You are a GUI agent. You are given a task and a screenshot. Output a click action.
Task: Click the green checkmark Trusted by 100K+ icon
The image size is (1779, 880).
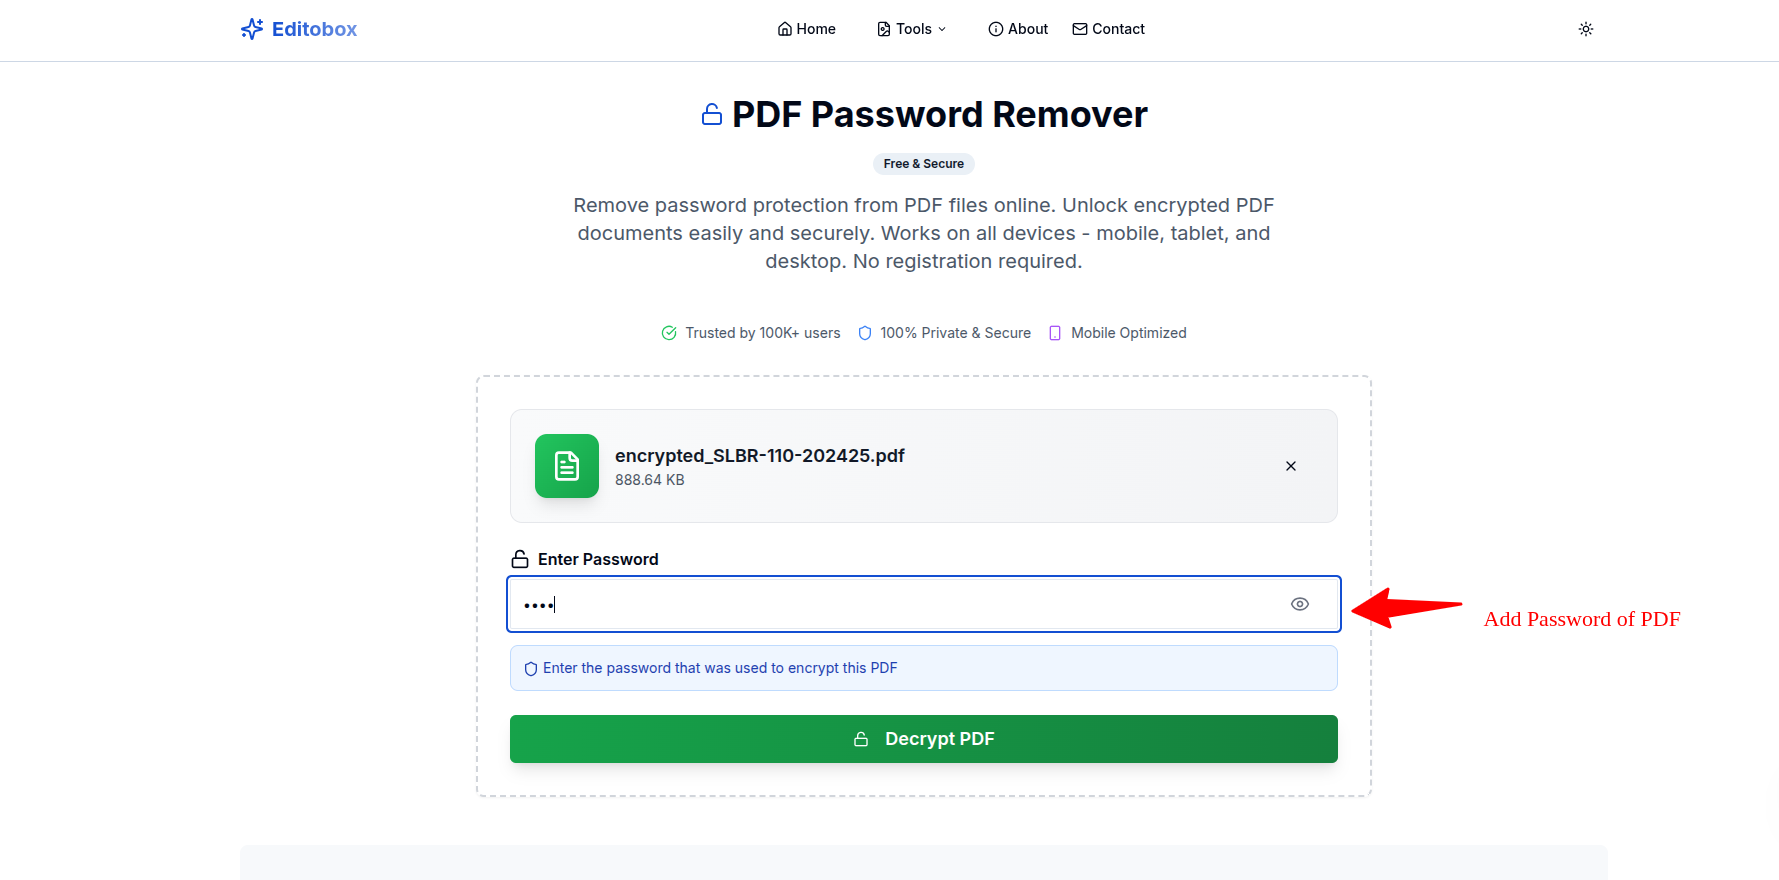point(669,333)
